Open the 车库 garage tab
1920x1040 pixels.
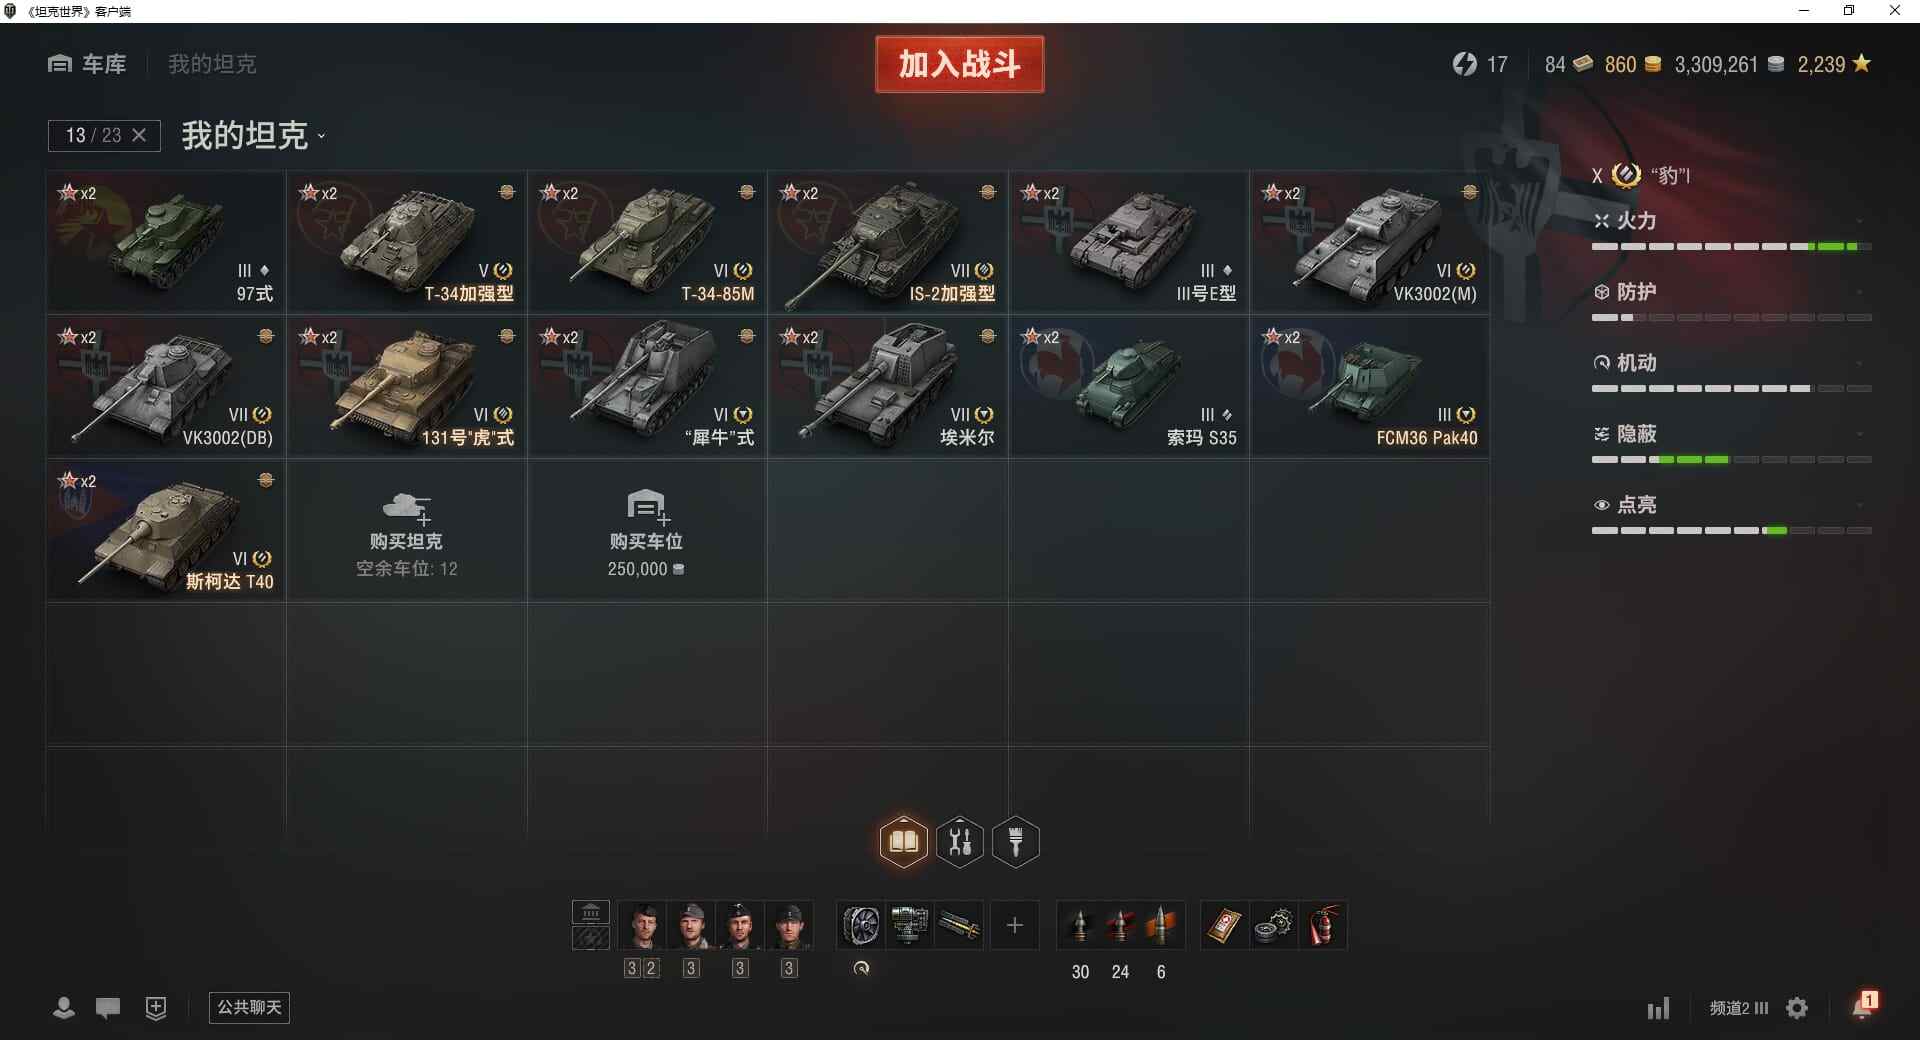(x=87, y=64)
